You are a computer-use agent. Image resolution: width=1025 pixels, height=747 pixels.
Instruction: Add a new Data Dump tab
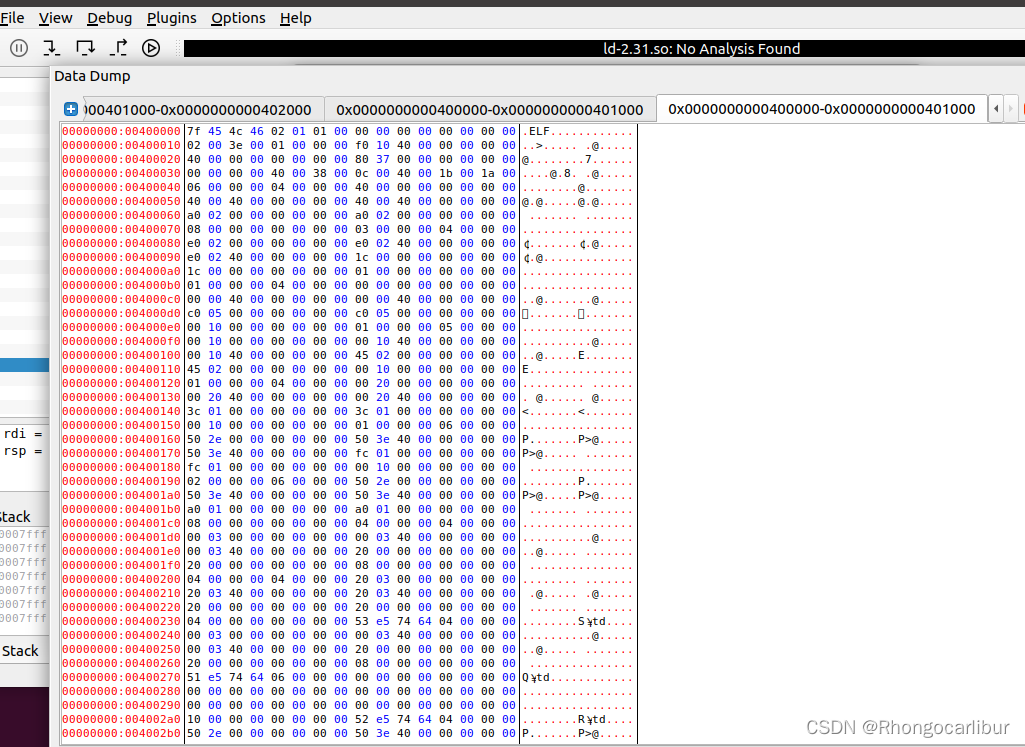point(71,109)
